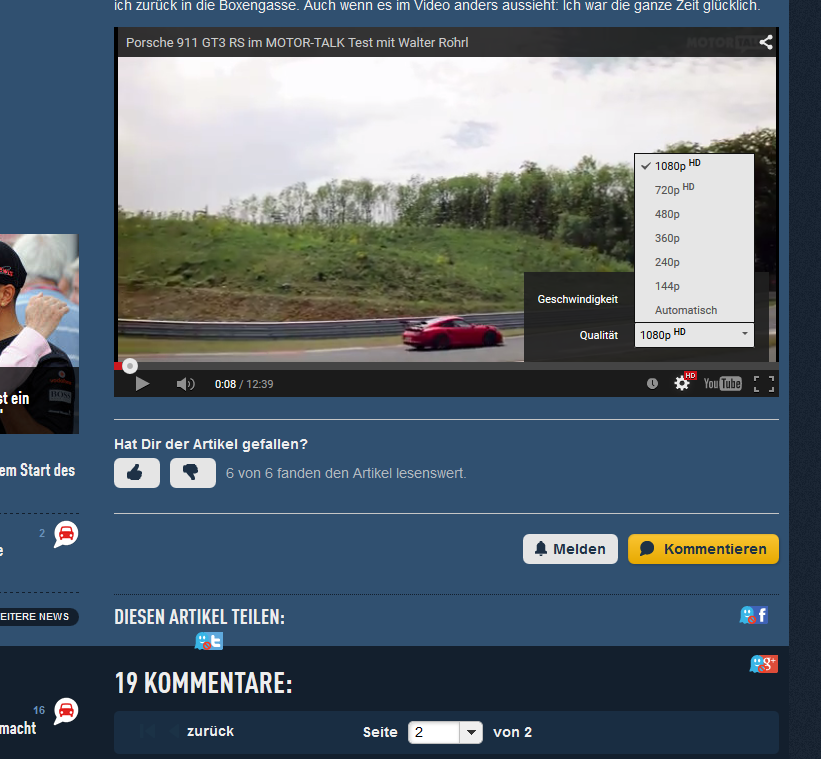Give the article a thumbs down

point(192,472)
